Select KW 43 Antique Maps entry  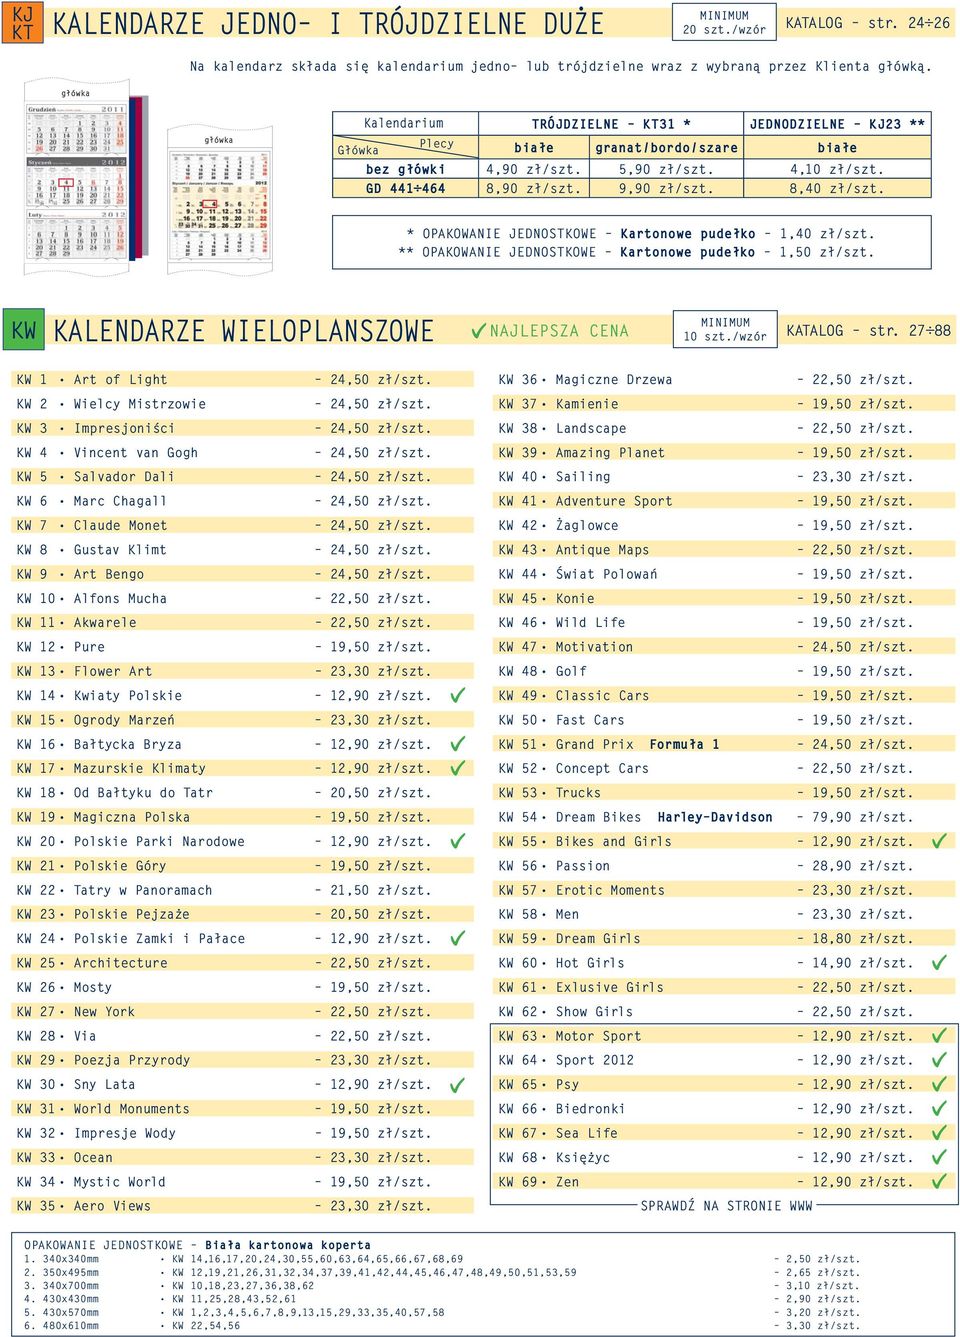pyautogui.click(x=725, y=549)
